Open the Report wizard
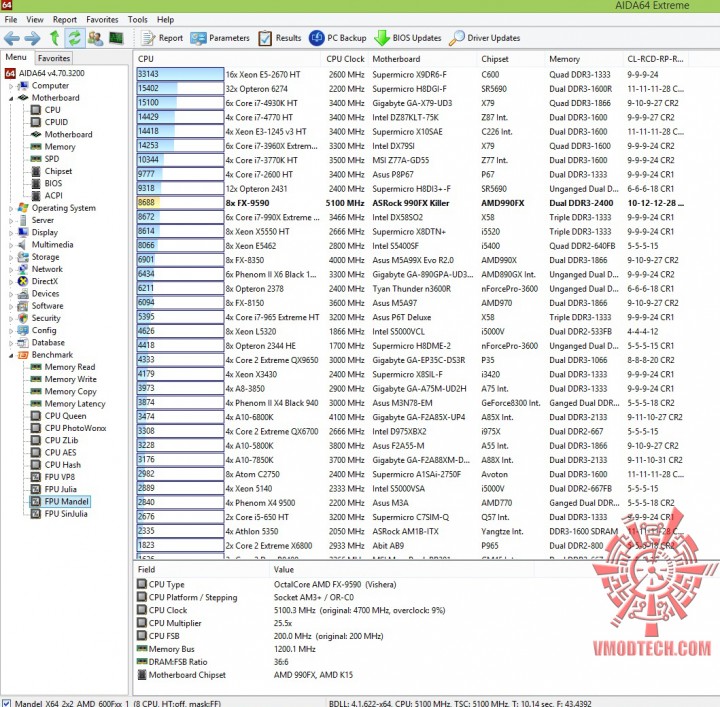 162,38
